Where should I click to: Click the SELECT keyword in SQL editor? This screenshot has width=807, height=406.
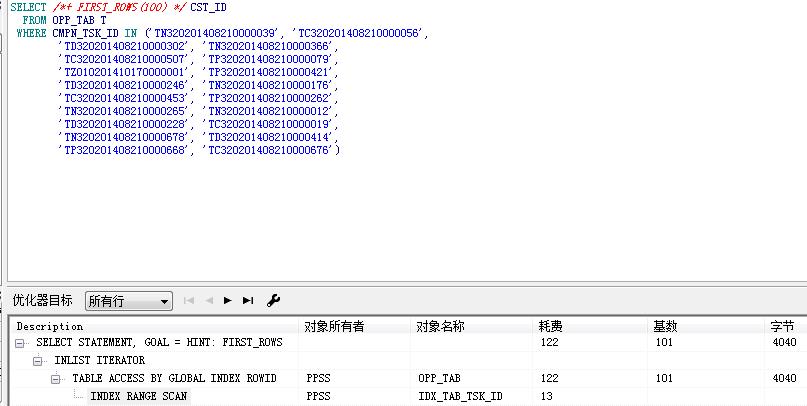28,8
